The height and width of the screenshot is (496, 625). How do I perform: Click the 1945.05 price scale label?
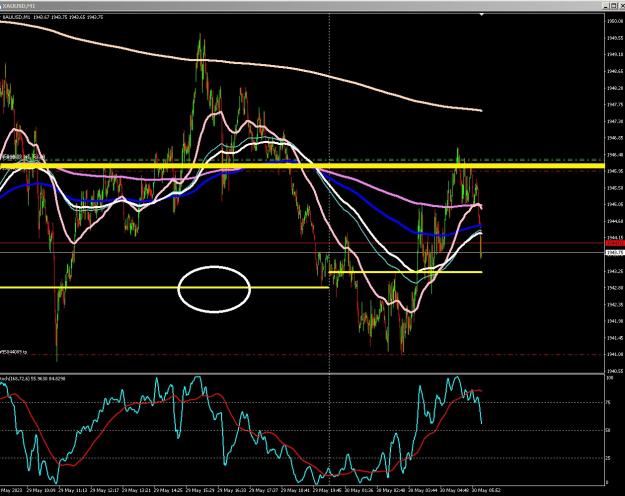tap(614, 204)
